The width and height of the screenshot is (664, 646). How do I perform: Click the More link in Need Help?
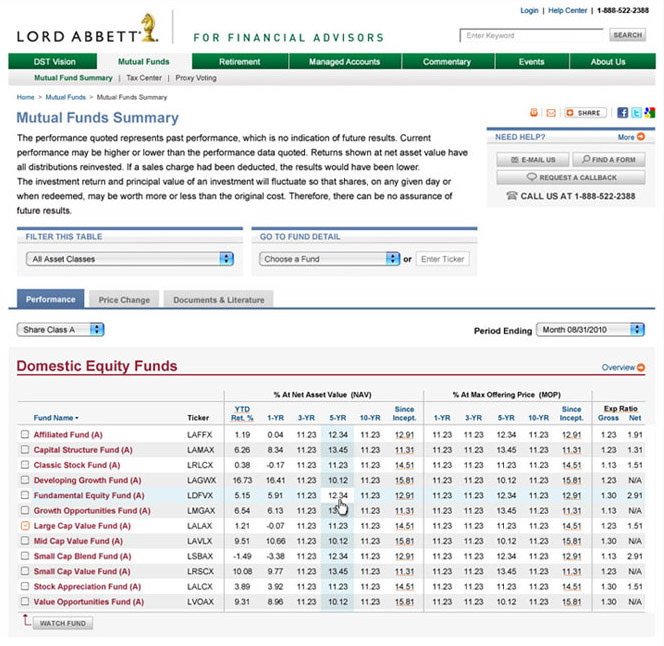click(x=626, y=137)
